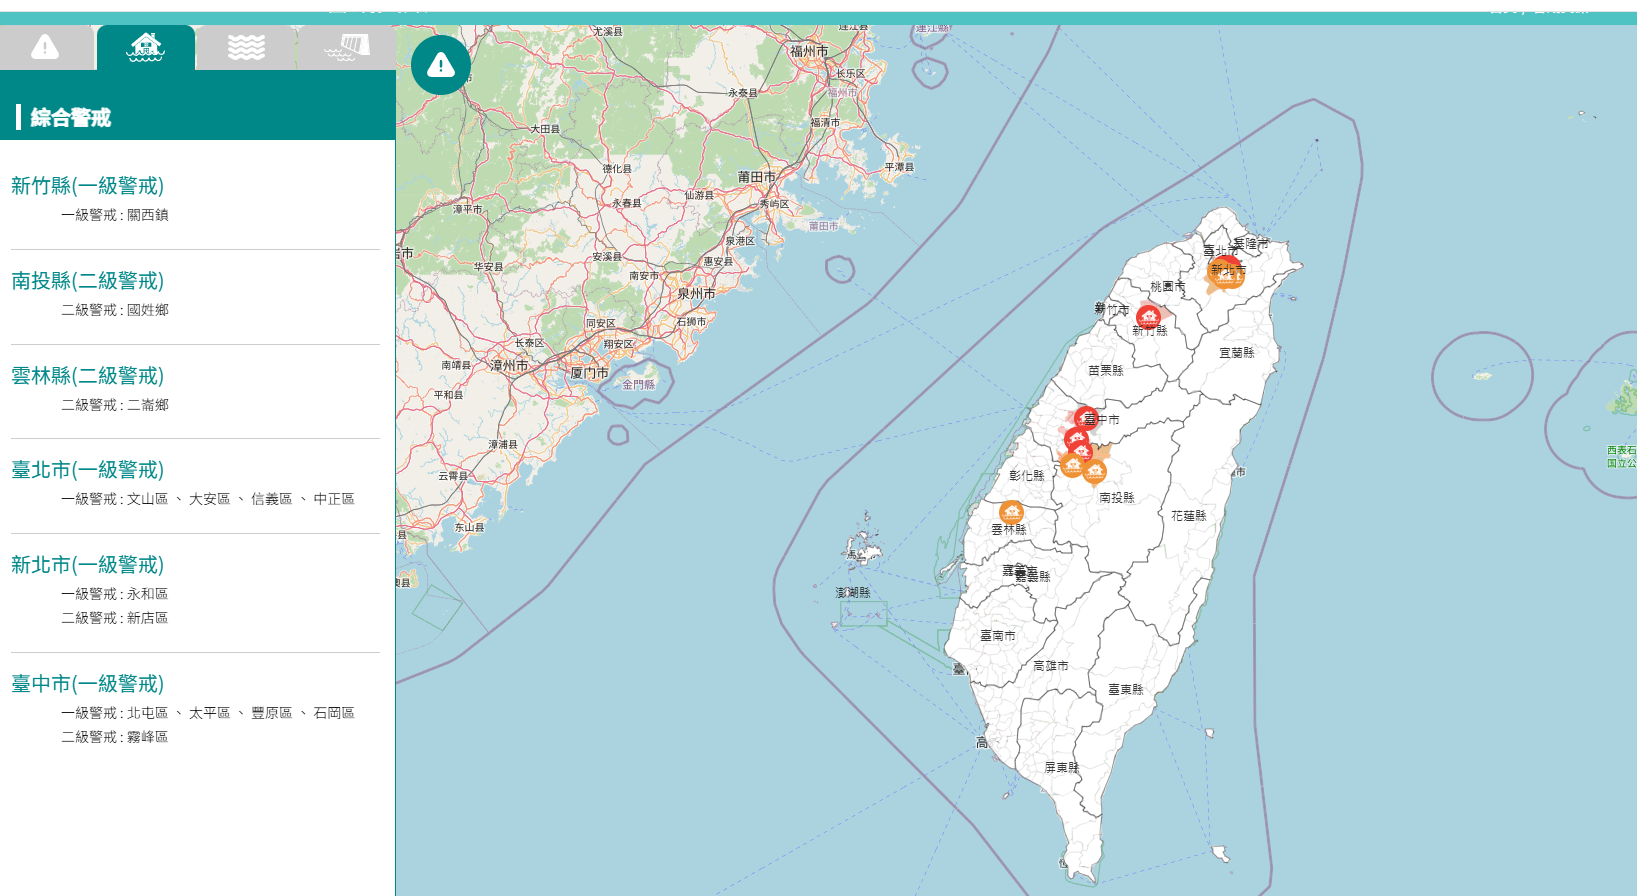Open the reservoir dam tab
The width and height of the screenshot is (1637, 896).
coord(347,47)
